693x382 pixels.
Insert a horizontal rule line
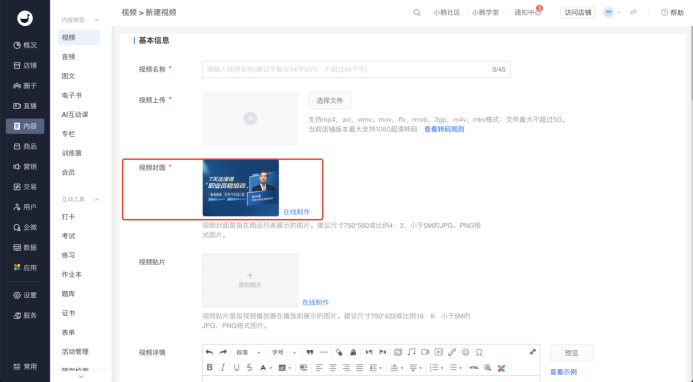324,352
